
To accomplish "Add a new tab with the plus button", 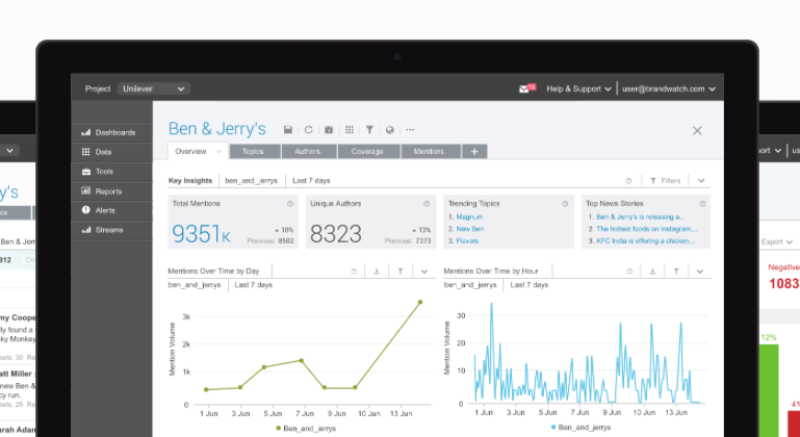I will tap(474, 151).
